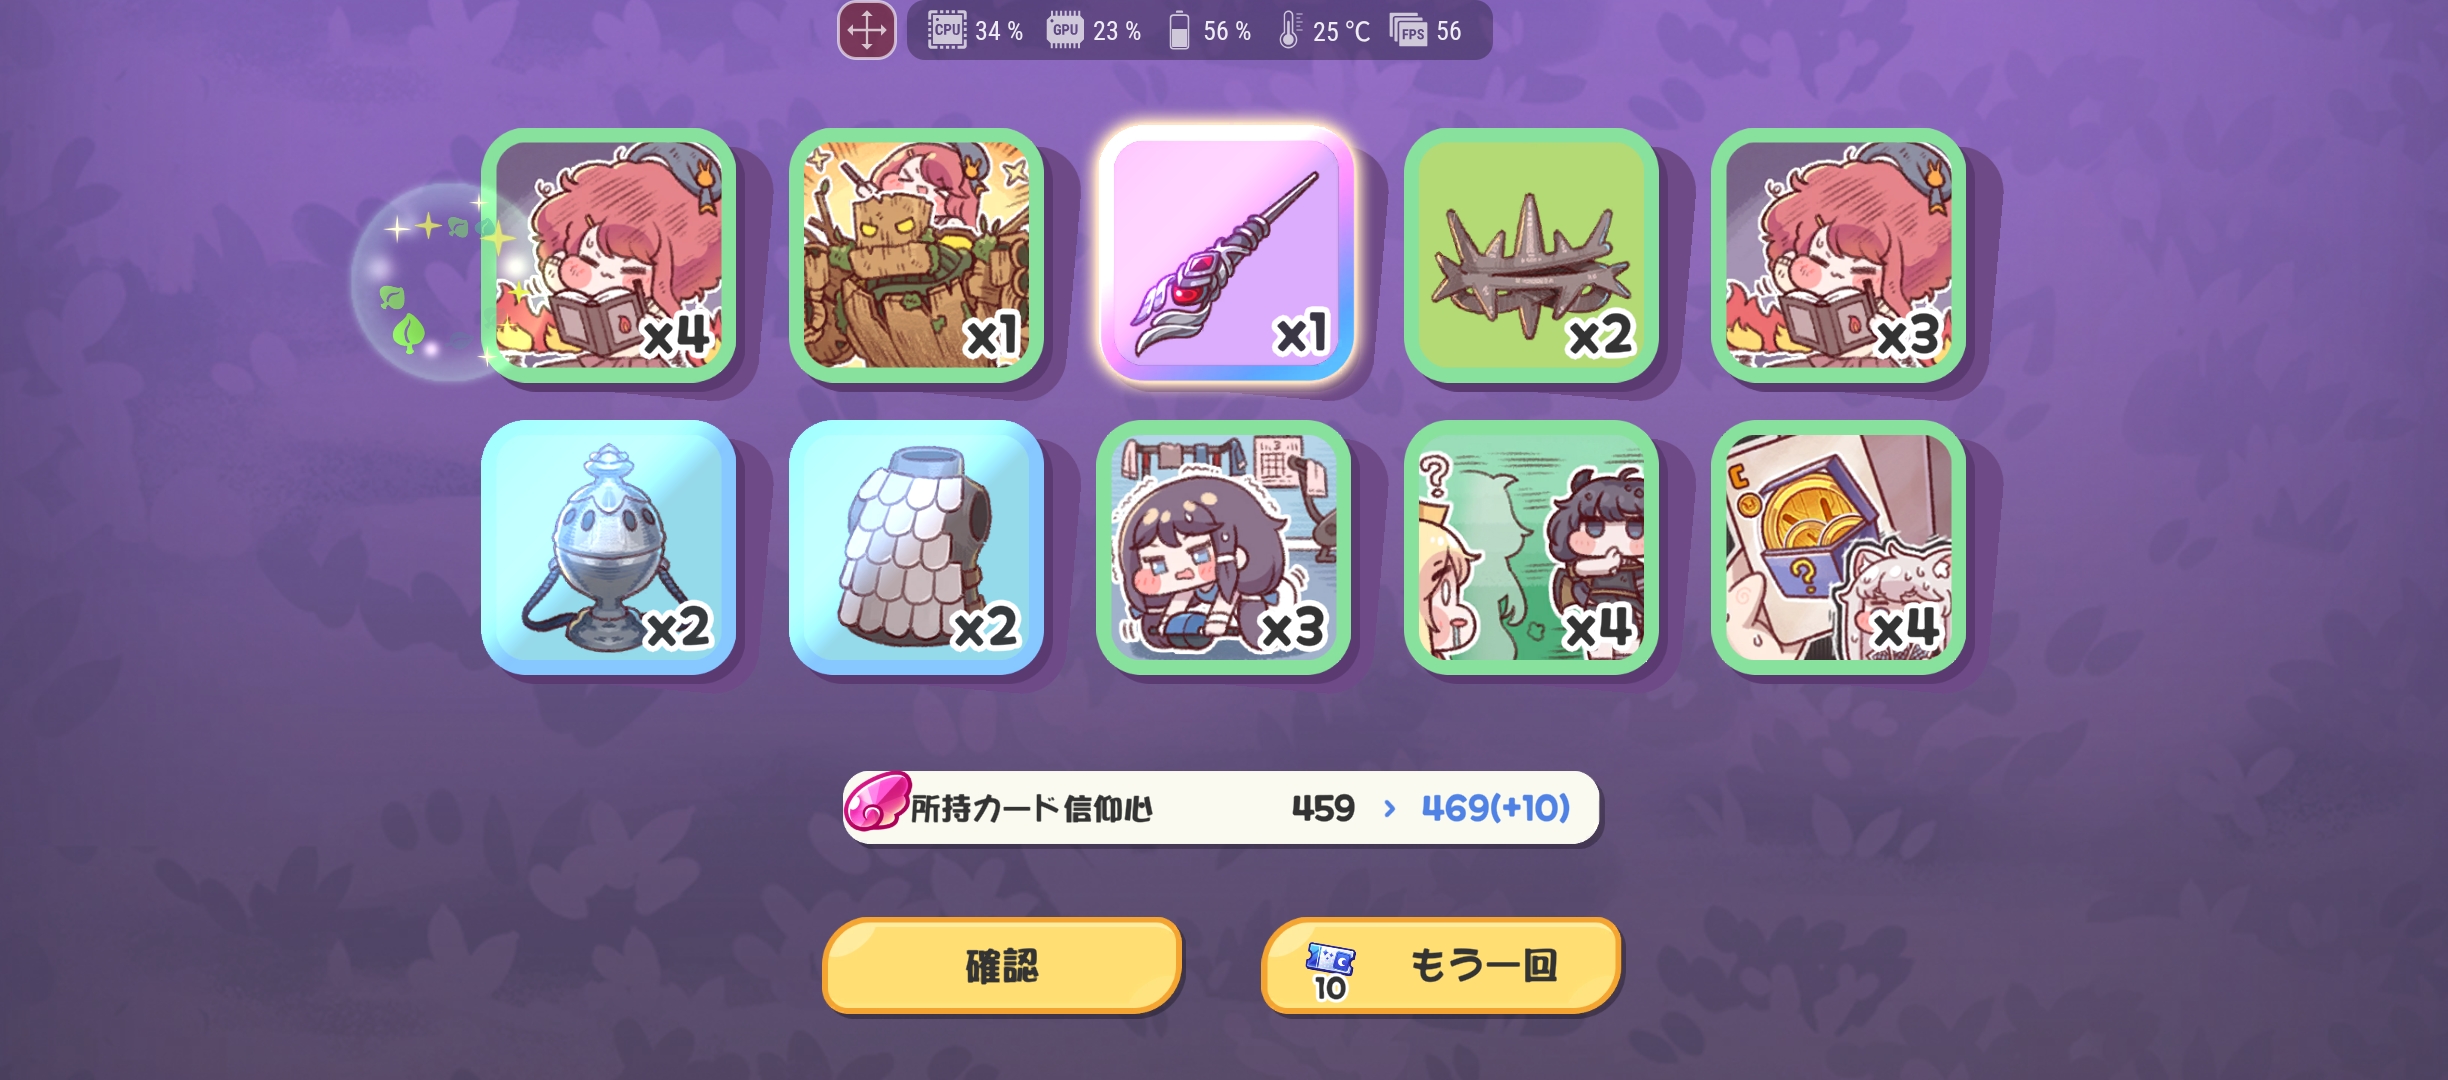Open the wooden golem card x1
This screenshot has height=1080, width=2448.
[916, 255]
